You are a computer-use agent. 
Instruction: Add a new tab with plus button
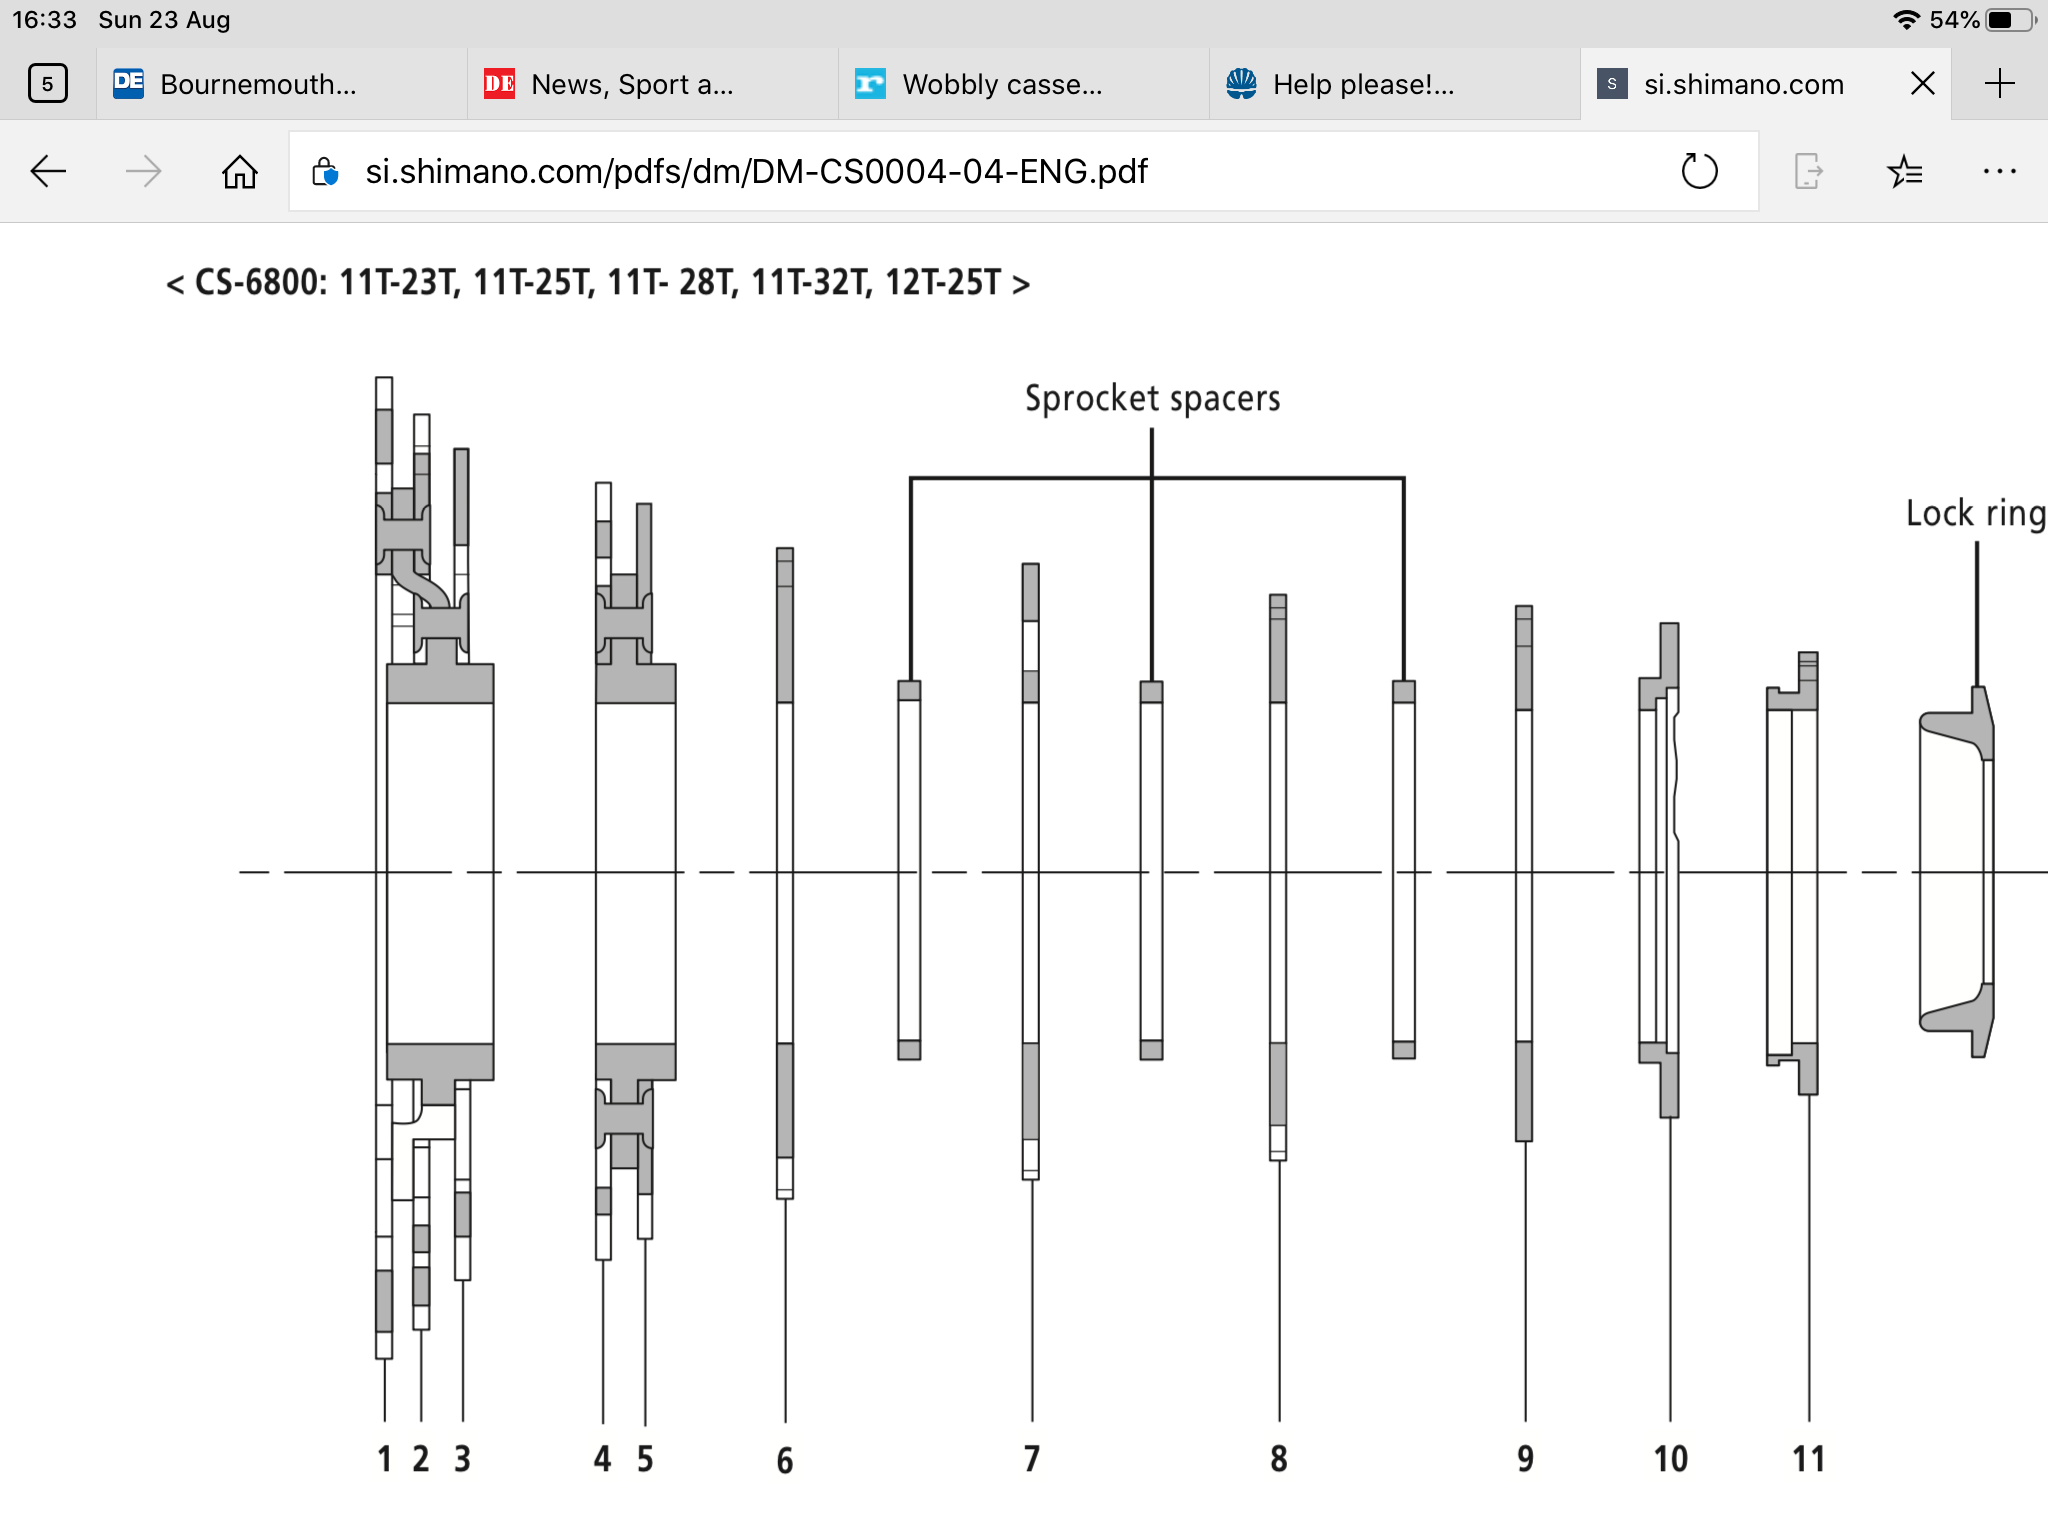tap(2000, 84)
